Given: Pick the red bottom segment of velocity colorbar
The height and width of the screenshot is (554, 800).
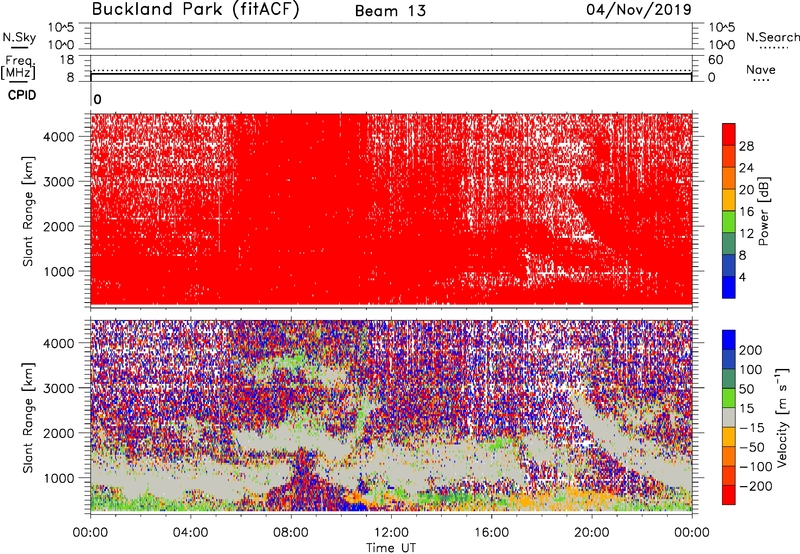Looking at the screenshot, I should coord(729,495).
